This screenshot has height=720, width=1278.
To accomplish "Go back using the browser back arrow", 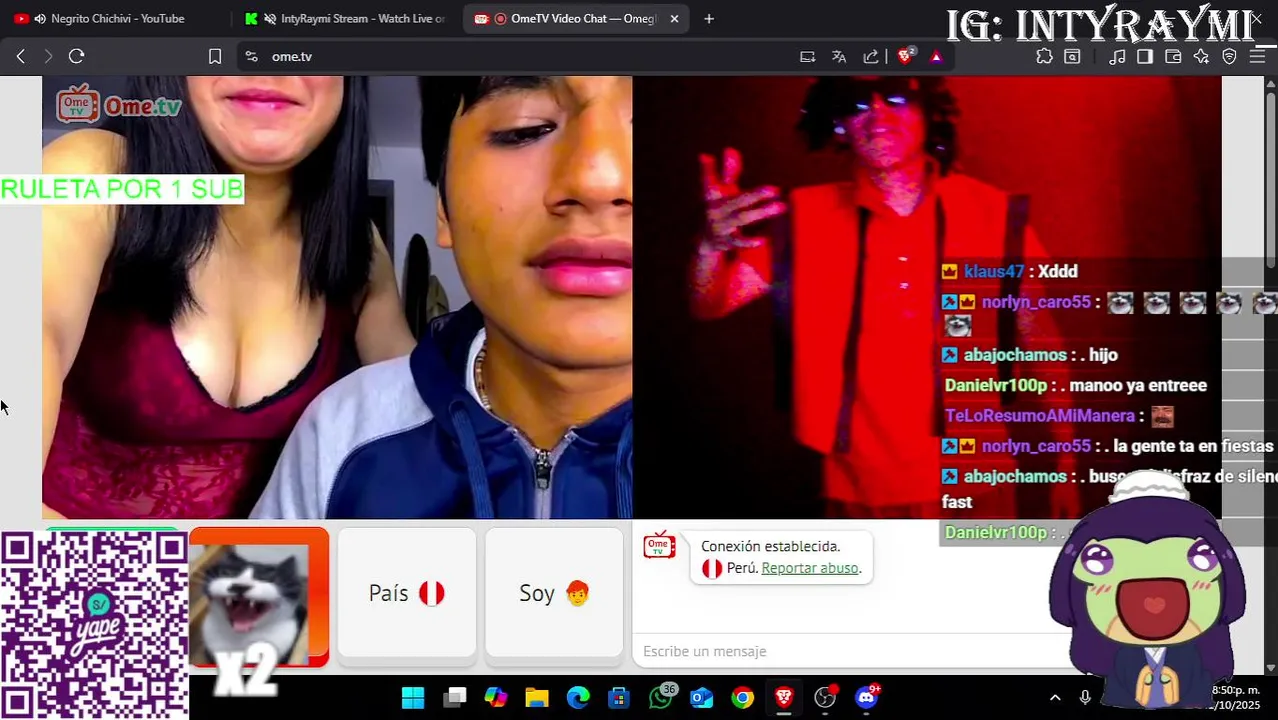I will coord(20,57).
